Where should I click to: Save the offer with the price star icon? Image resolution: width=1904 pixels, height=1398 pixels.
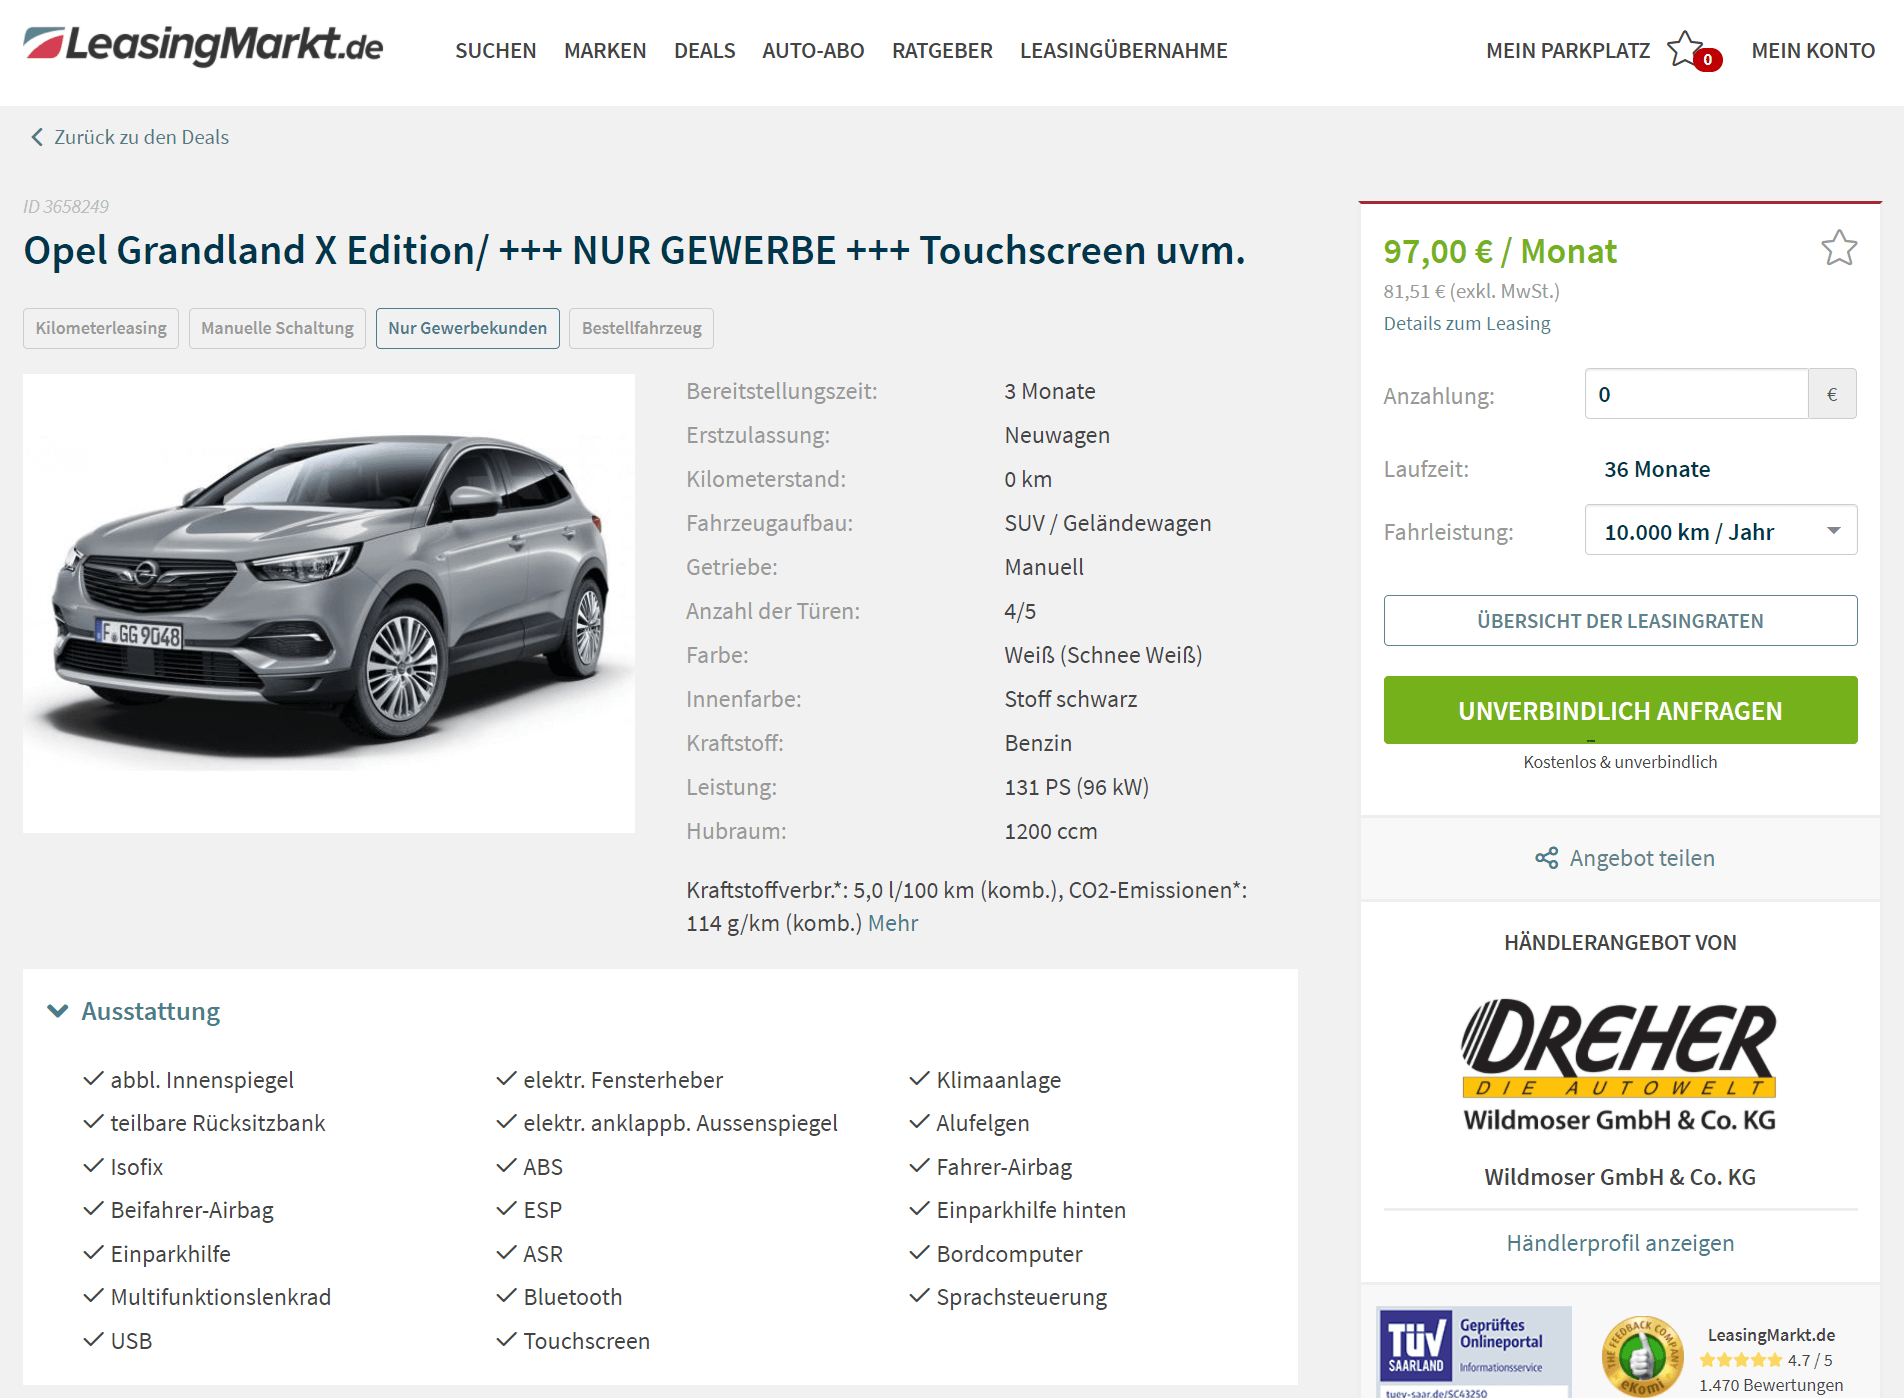(x=1838, y=248)
